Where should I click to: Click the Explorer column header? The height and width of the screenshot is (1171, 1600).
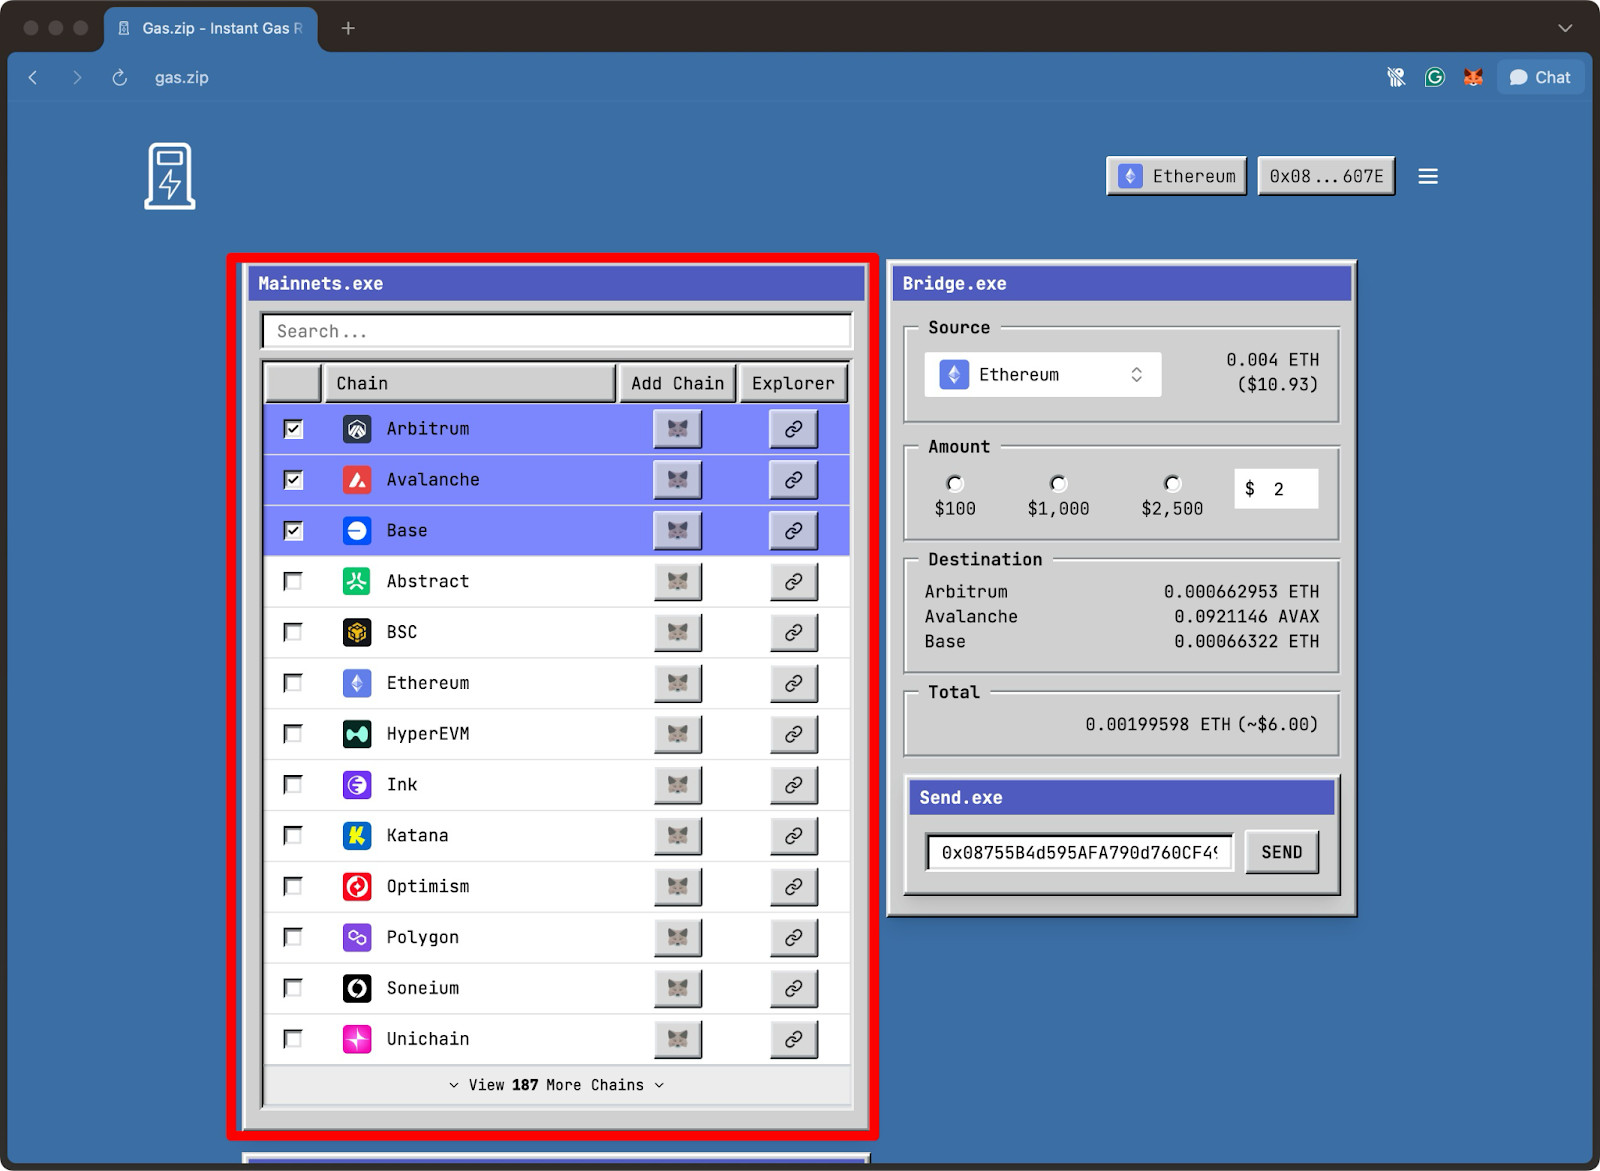tap(793, 384)
